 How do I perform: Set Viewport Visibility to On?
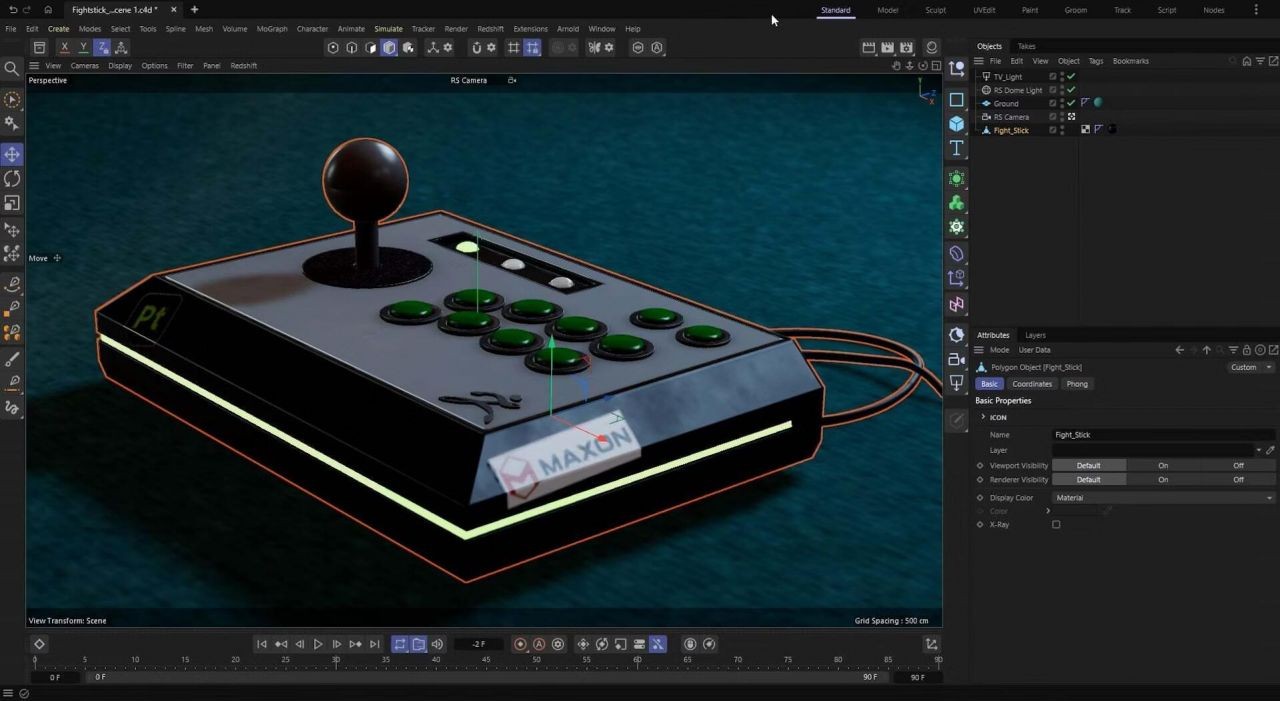click(x=1163, y=465)
